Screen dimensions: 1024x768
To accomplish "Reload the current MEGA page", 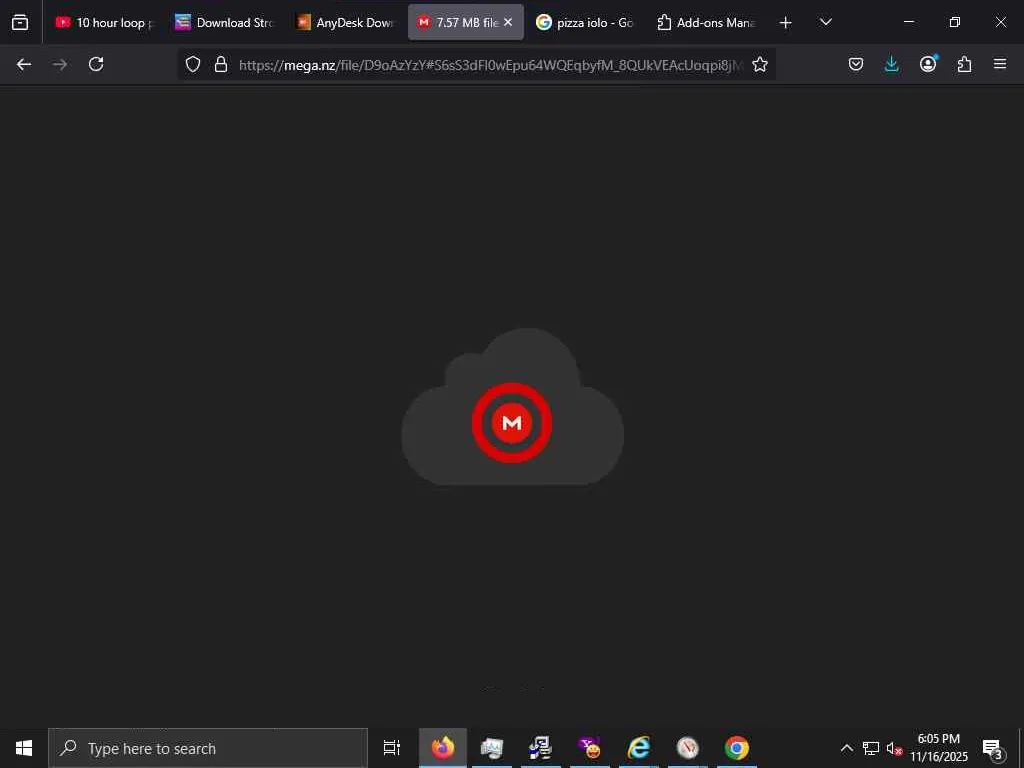I will 96,64.
